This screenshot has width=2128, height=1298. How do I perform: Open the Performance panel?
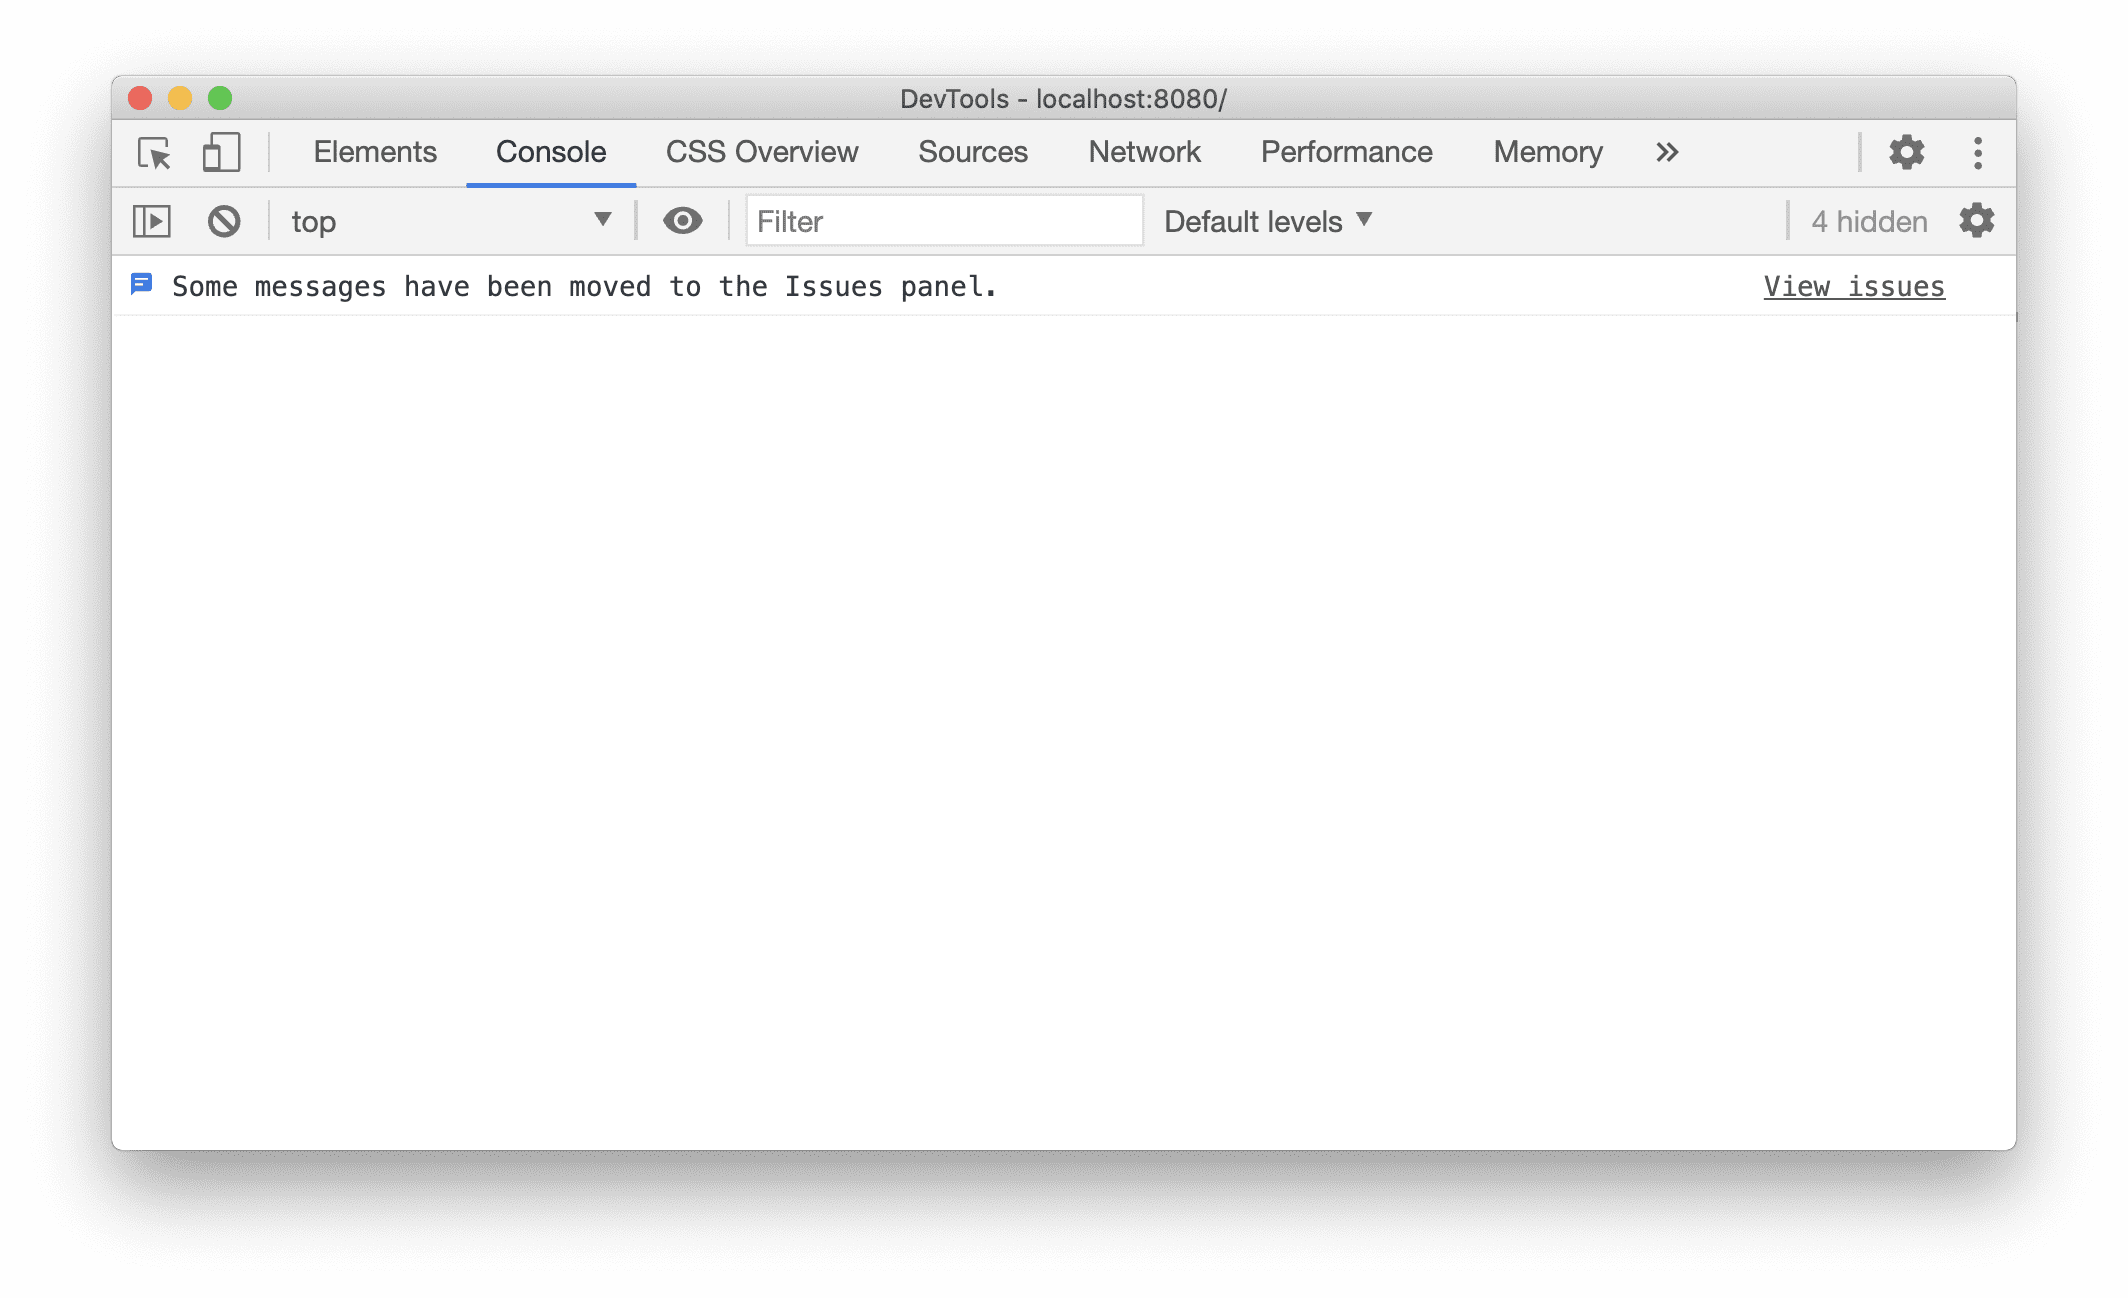click(x=1345, y=150)
